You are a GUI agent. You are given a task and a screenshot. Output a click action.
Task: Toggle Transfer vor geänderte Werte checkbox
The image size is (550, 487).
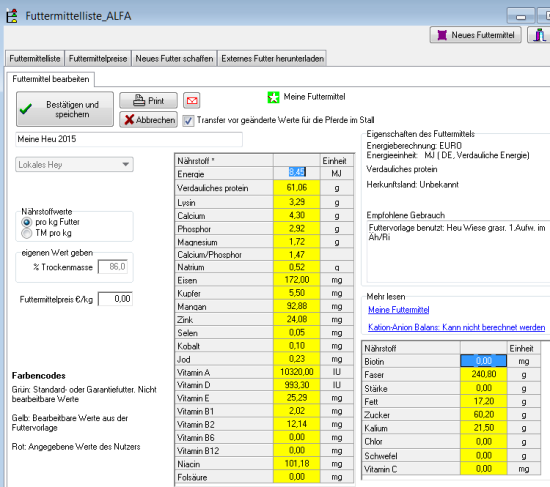[x=188, y=121]
